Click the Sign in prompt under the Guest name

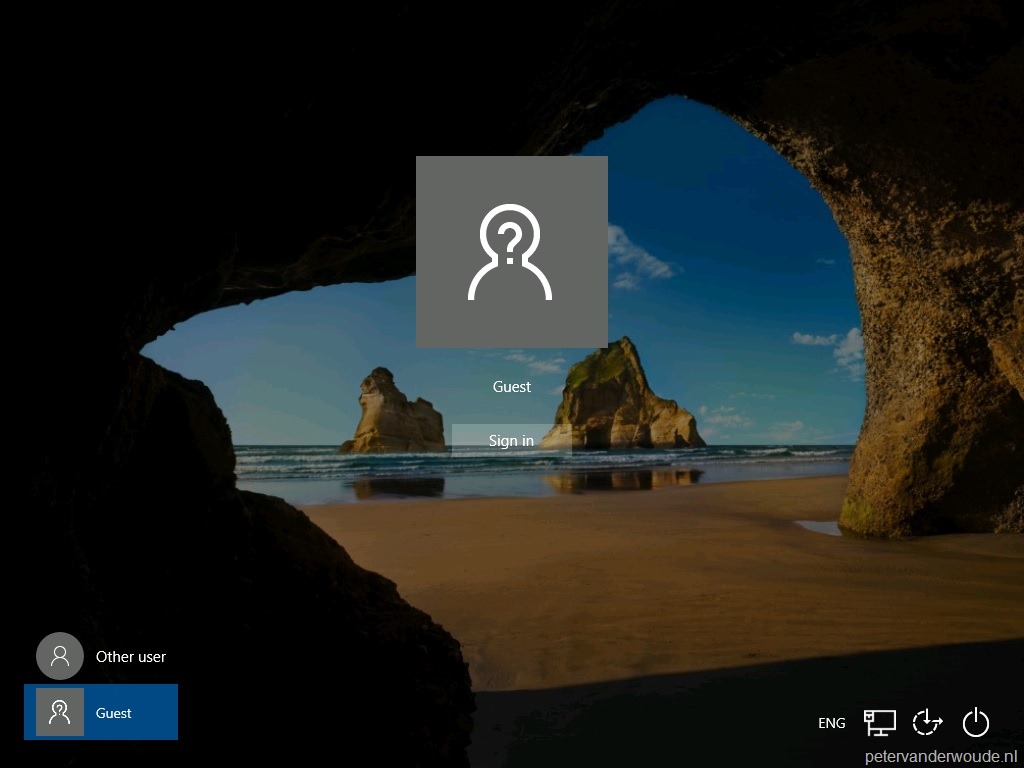[x=511, y=440]
